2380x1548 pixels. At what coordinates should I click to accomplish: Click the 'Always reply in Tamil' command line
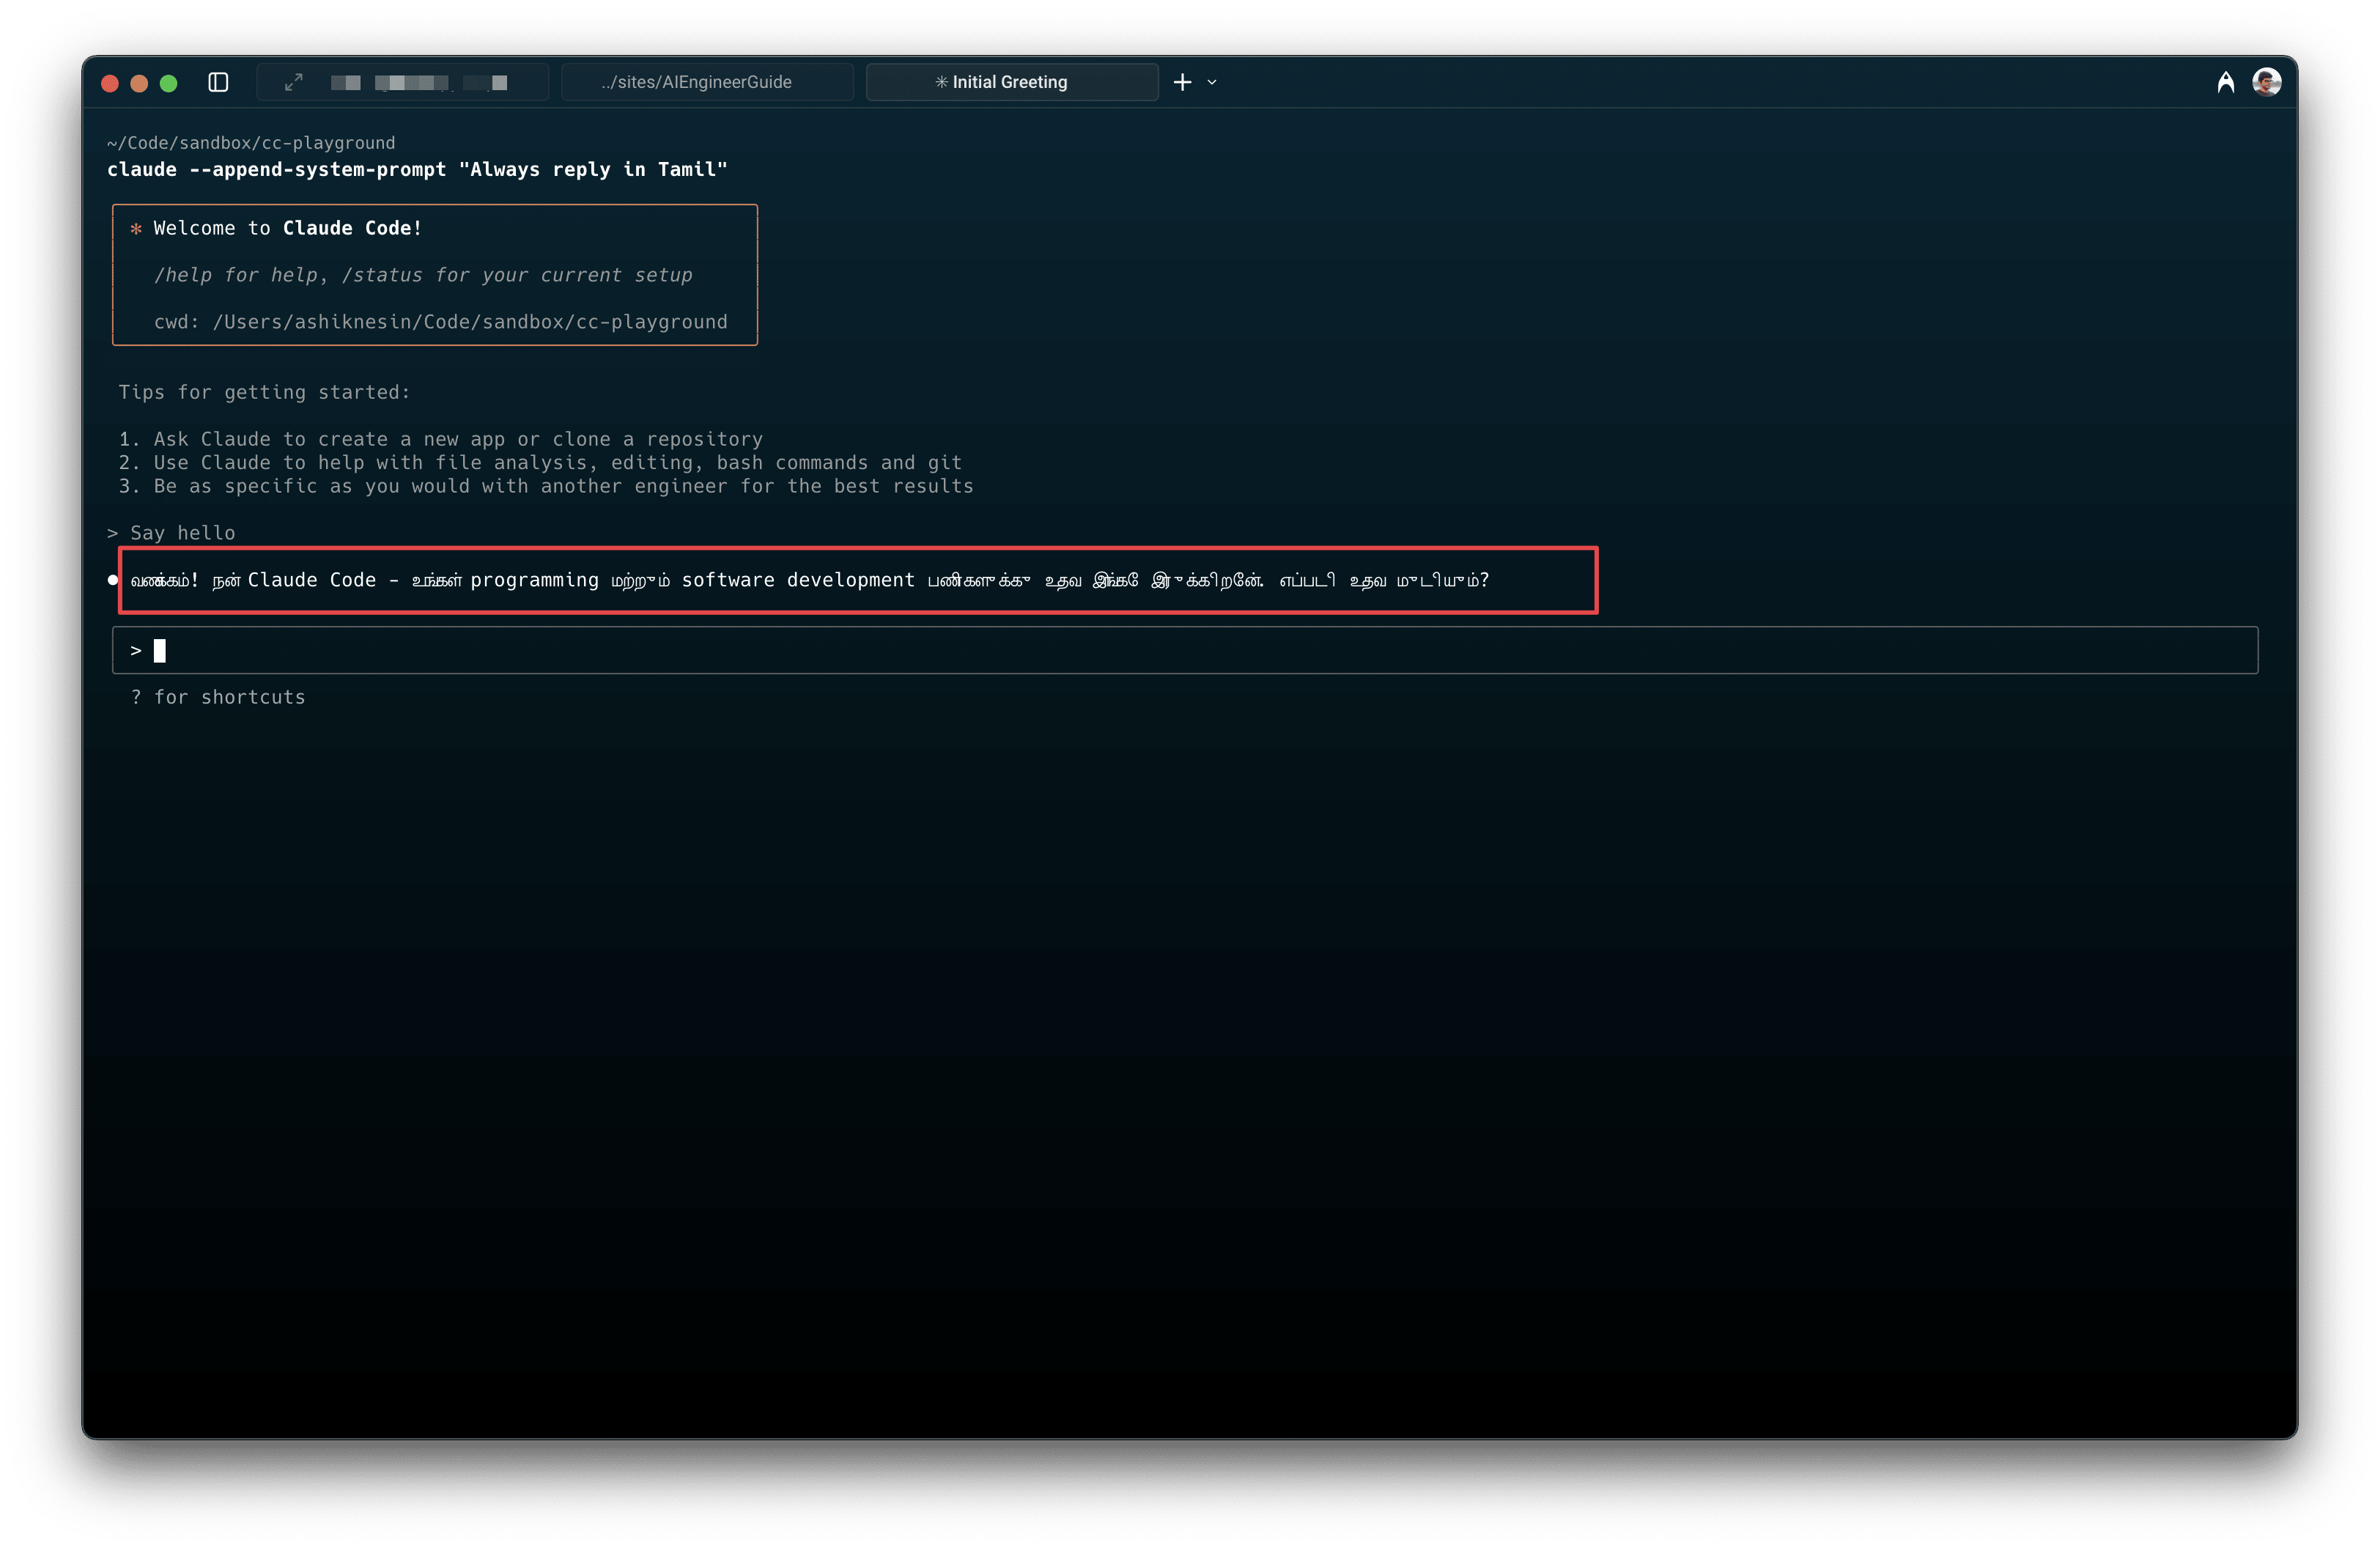point(417,169)
